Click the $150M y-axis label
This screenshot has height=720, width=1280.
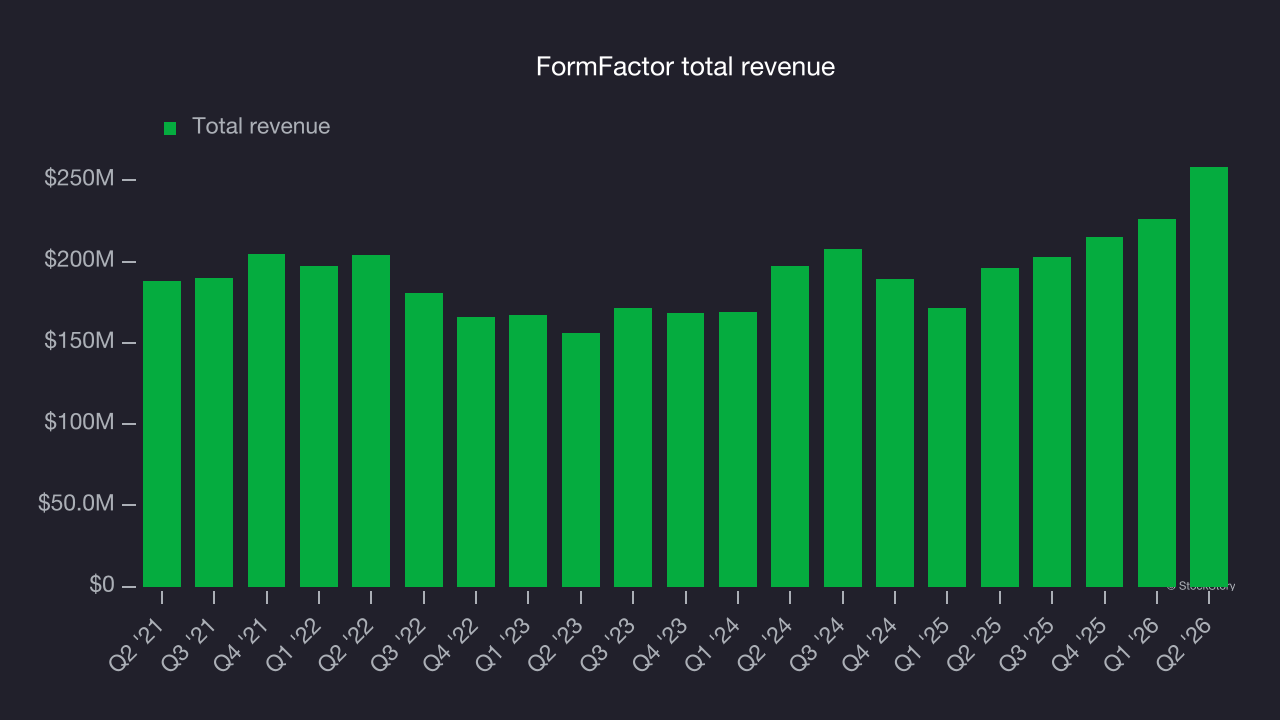(x=79, y=342)
